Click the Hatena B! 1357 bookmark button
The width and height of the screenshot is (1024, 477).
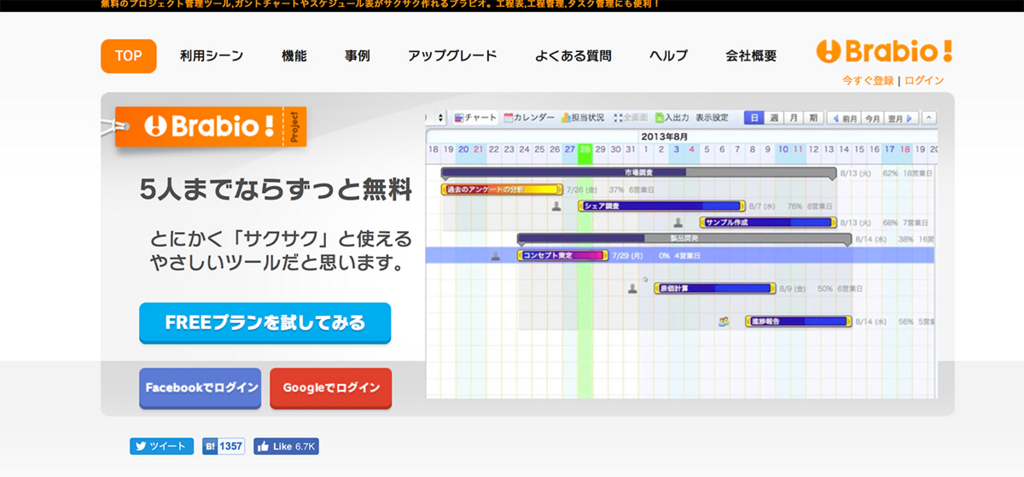[223, 446]
